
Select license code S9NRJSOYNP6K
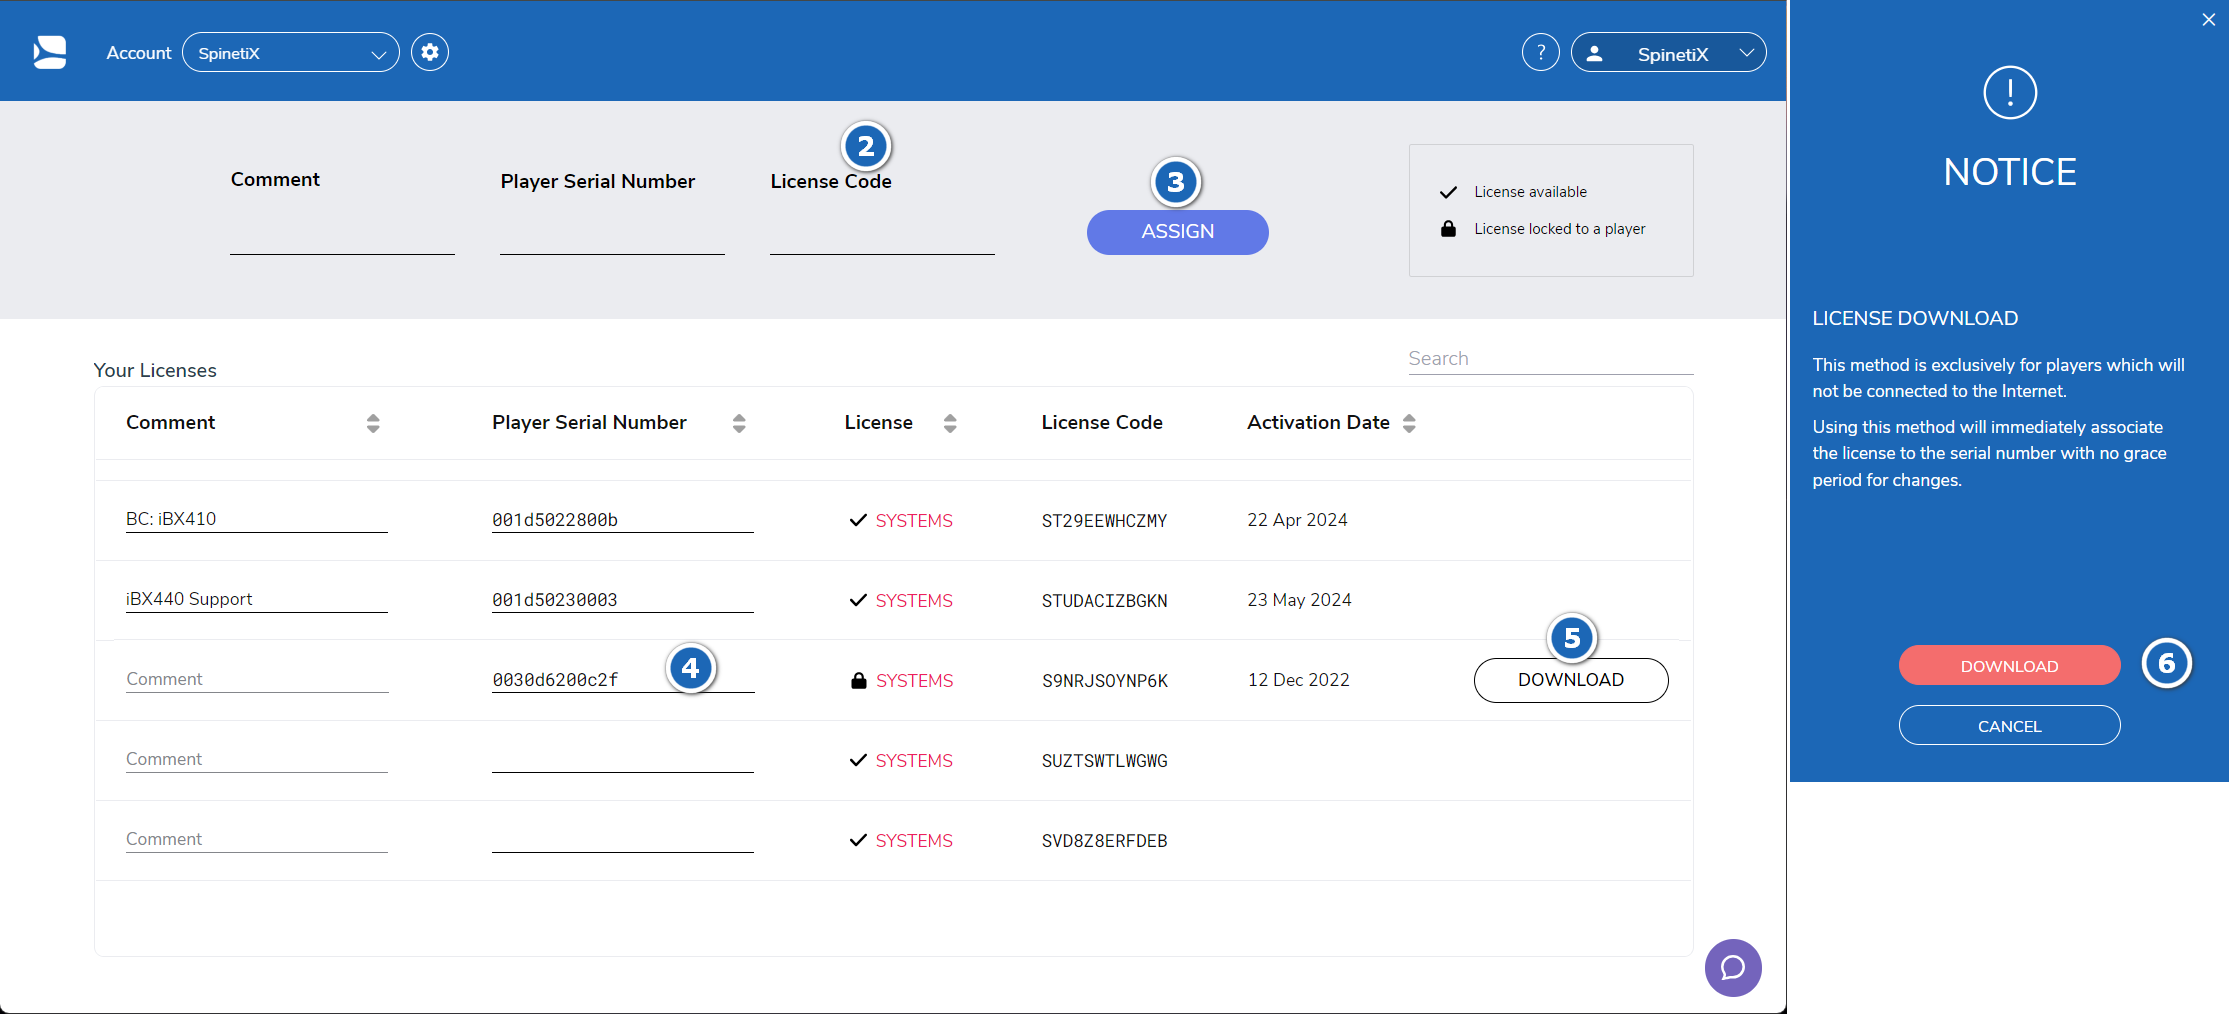(1105, 681)
